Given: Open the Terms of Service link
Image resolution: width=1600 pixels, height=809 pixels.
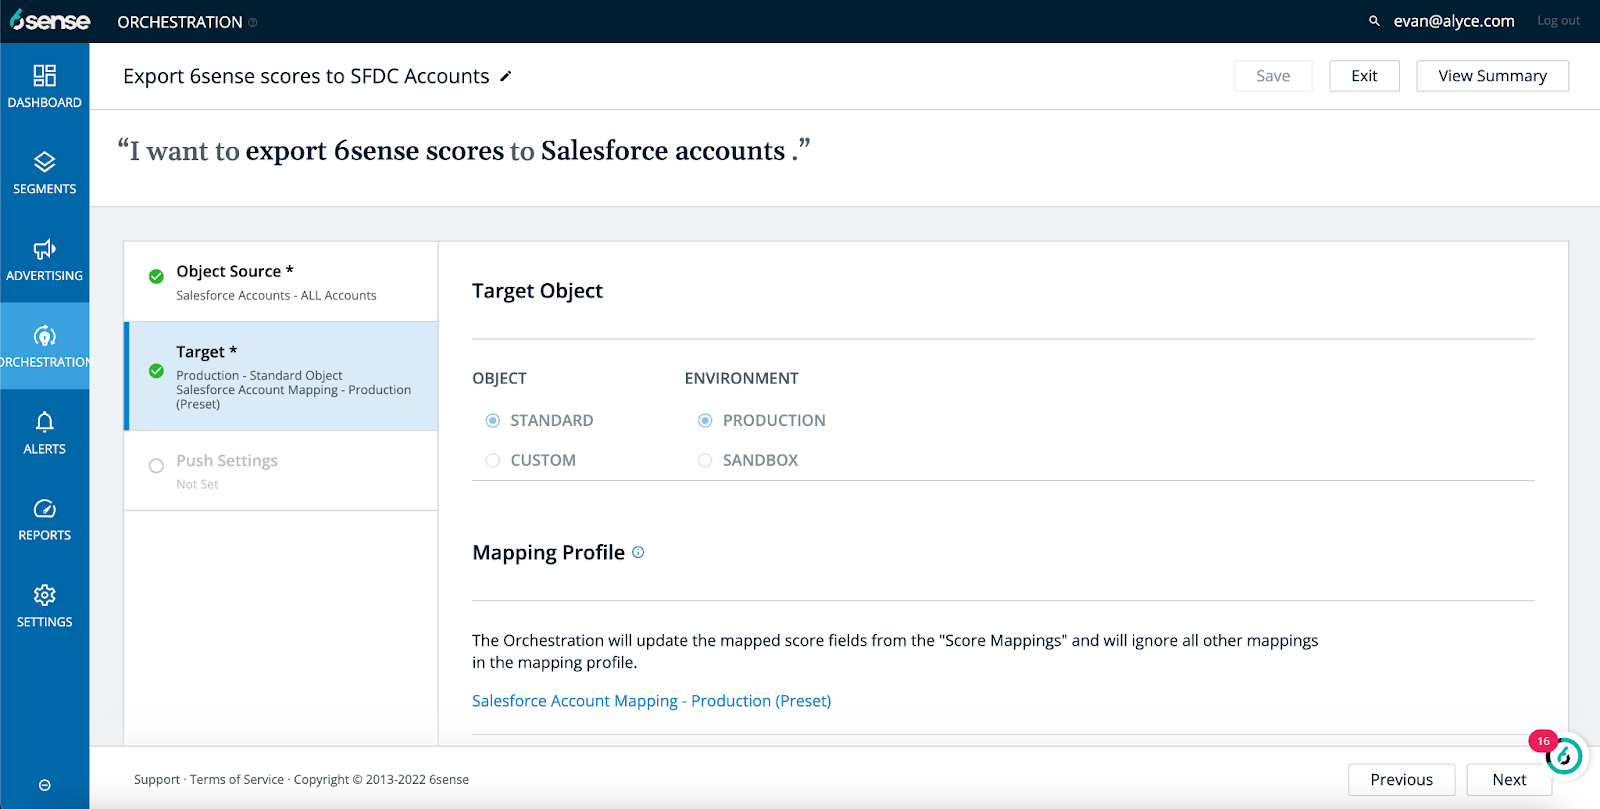Looking at the screenshot, I should coord(237,780).
